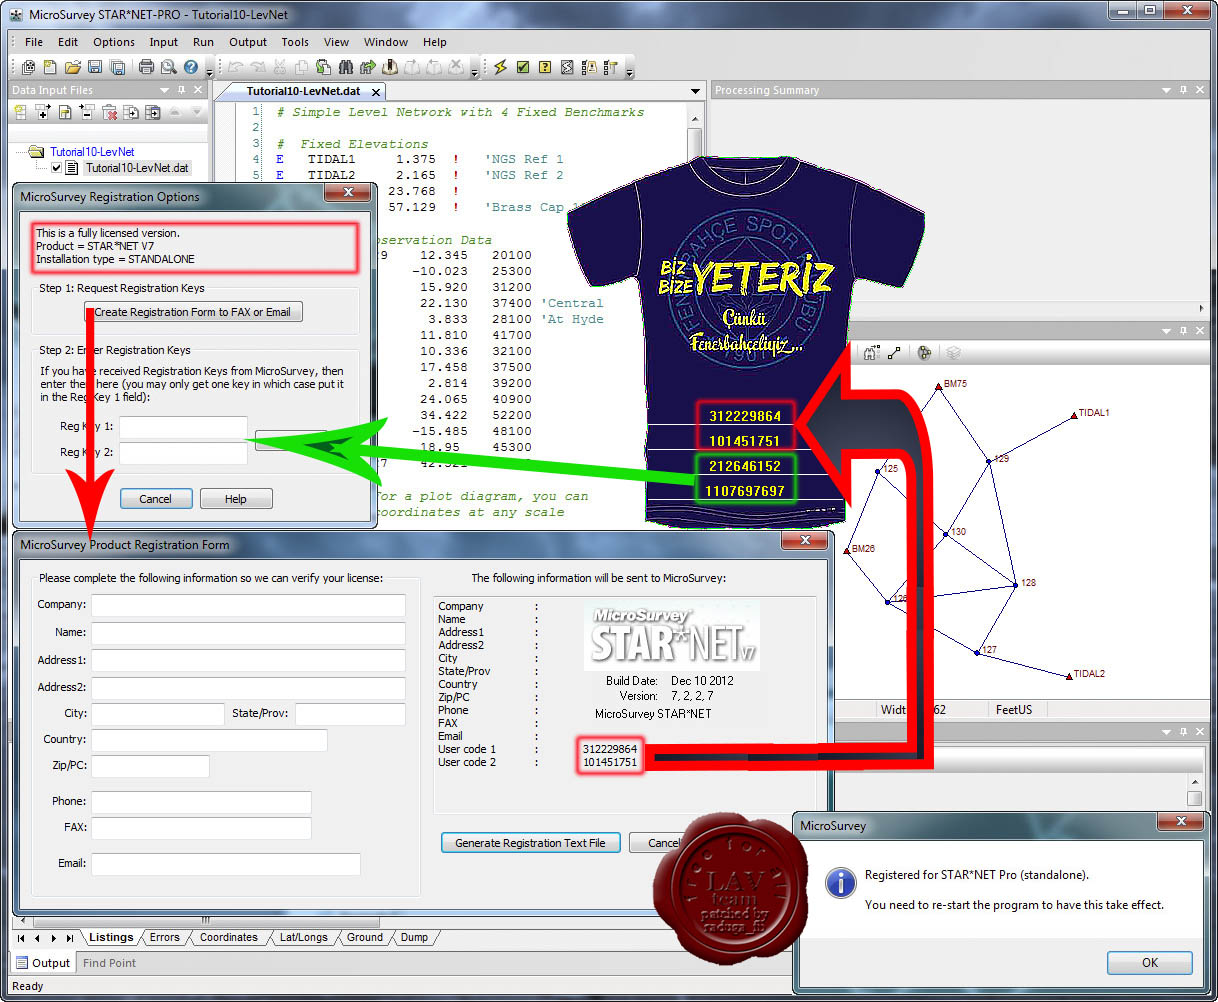Select the Find Point bottom tab

(x=109, y=963)
